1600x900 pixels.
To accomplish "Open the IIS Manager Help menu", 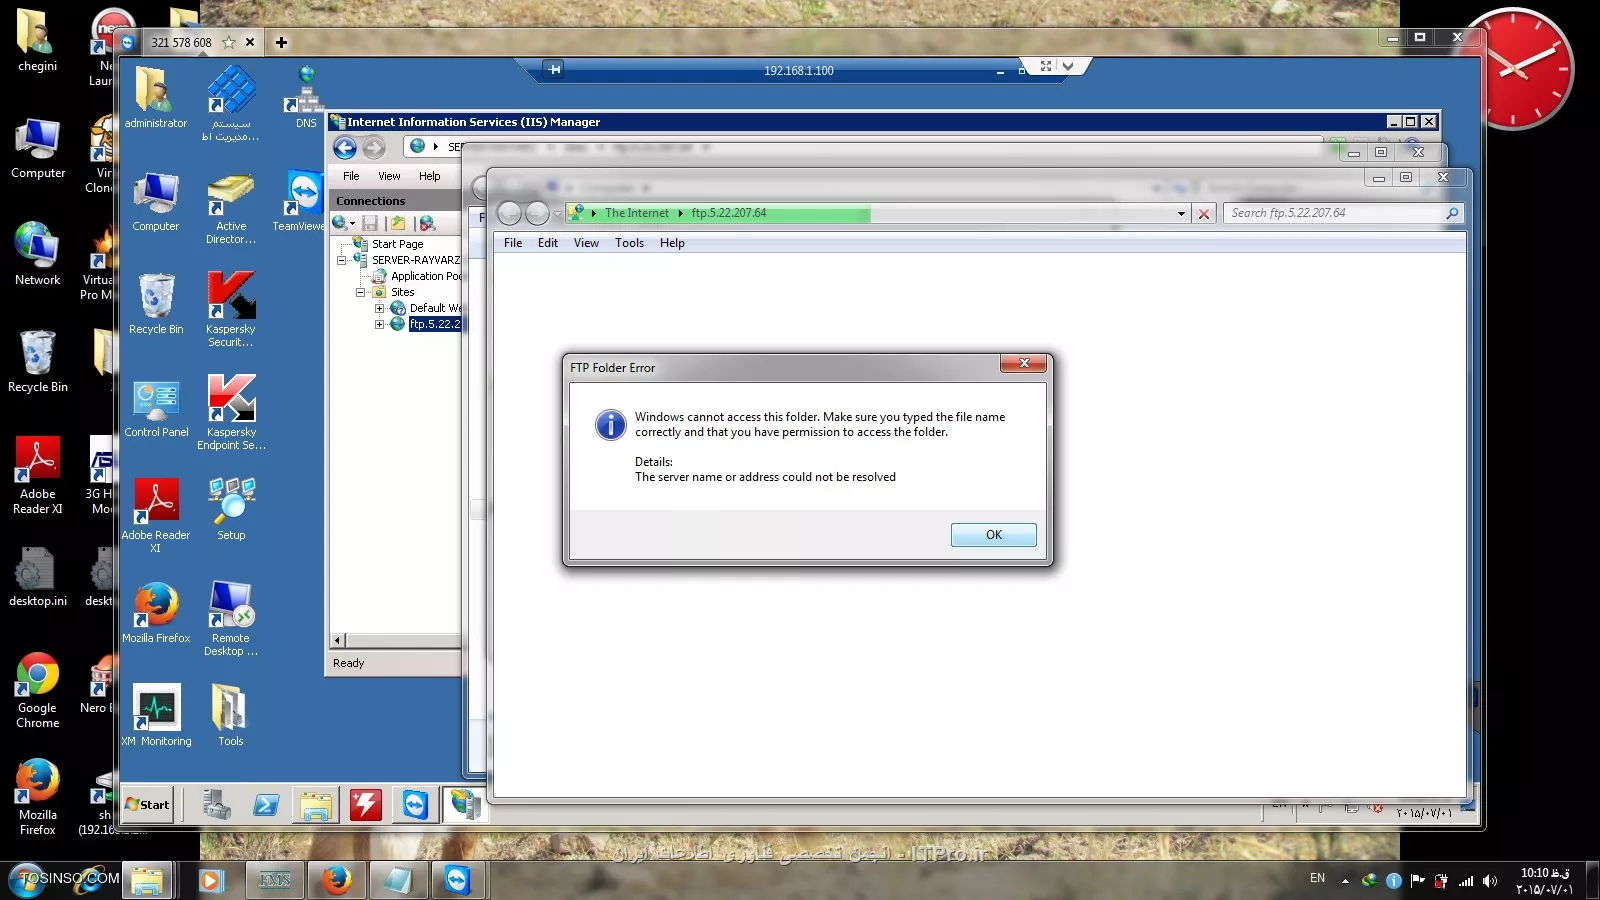I will [429, 176].
